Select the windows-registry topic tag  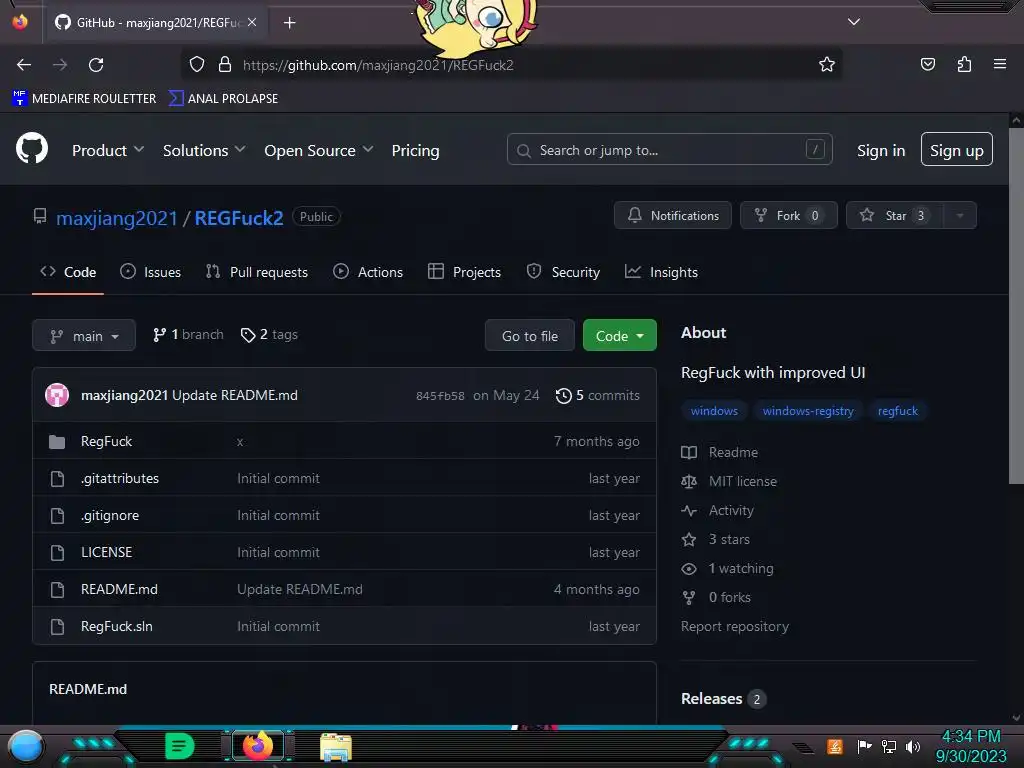point(808,411)
